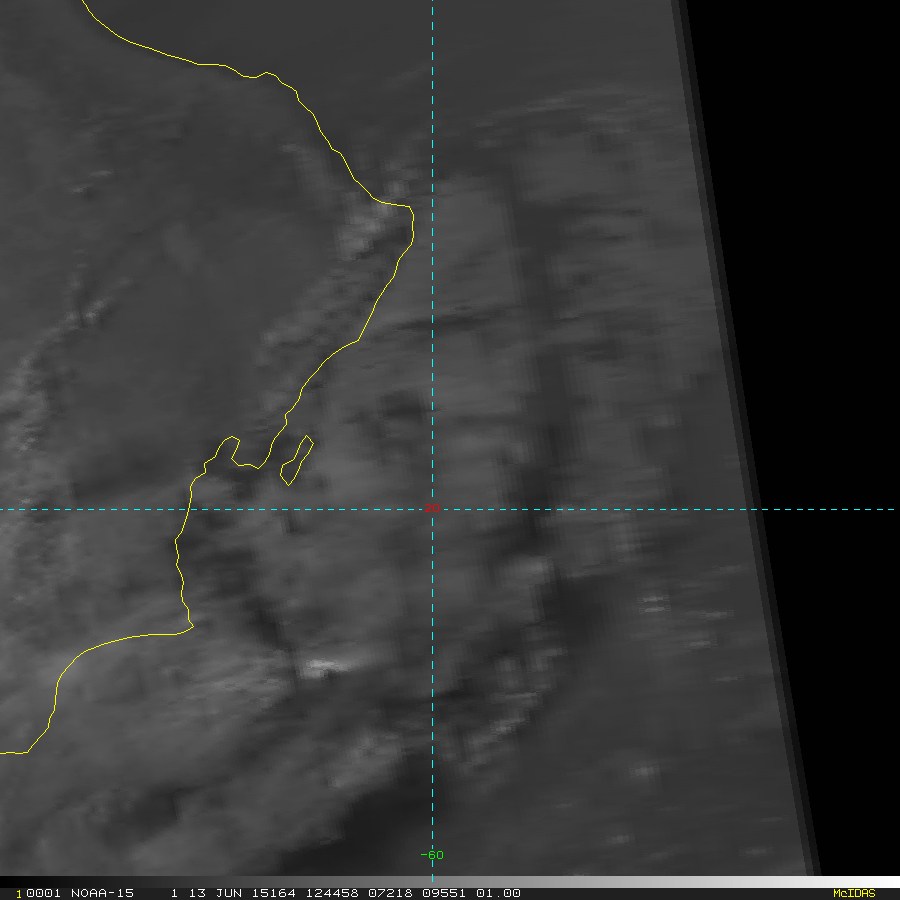Click the yellow McIDAS label
The image size is (900, 900).
point(853,893)
